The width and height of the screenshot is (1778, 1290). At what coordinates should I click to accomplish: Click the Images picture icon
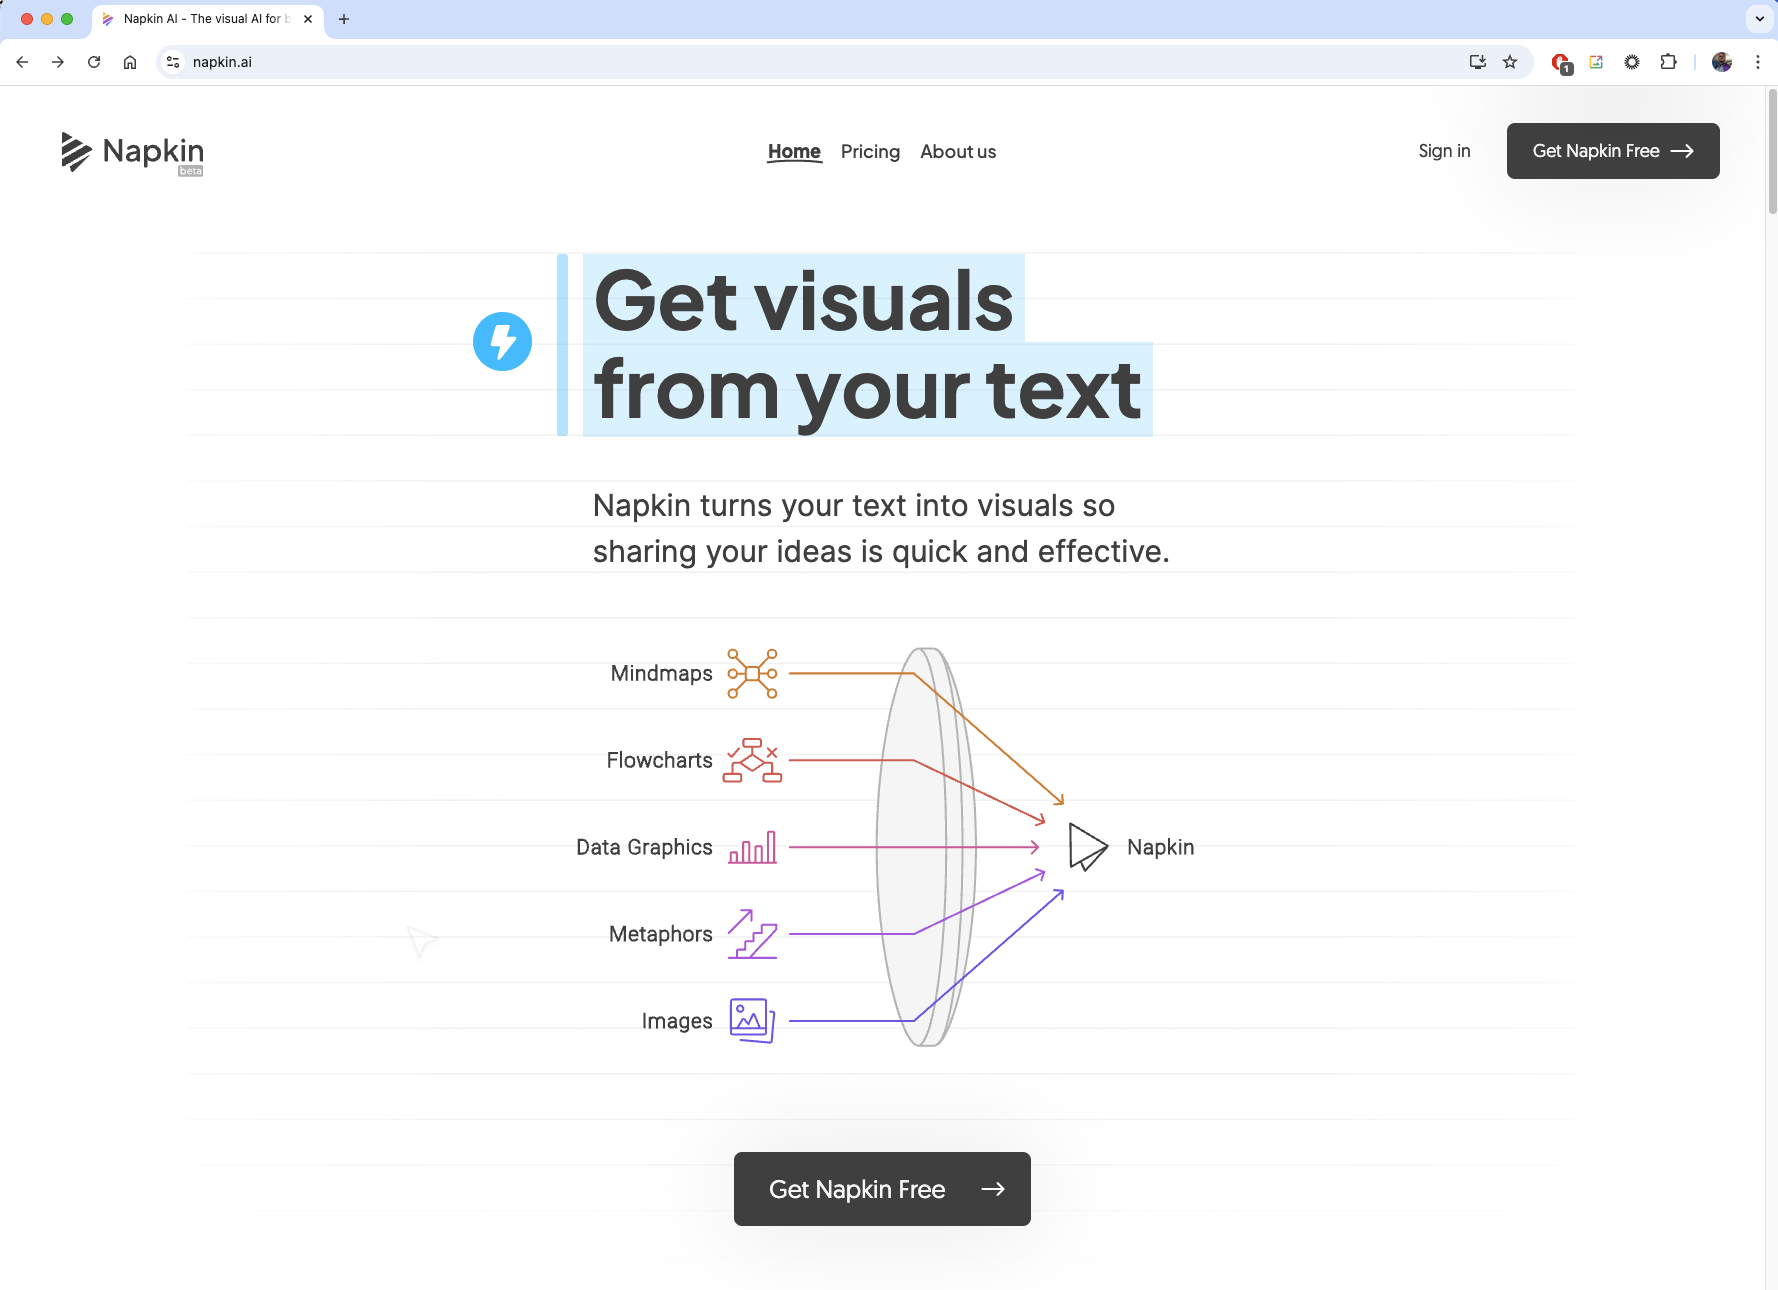[x=752, y=1021]
